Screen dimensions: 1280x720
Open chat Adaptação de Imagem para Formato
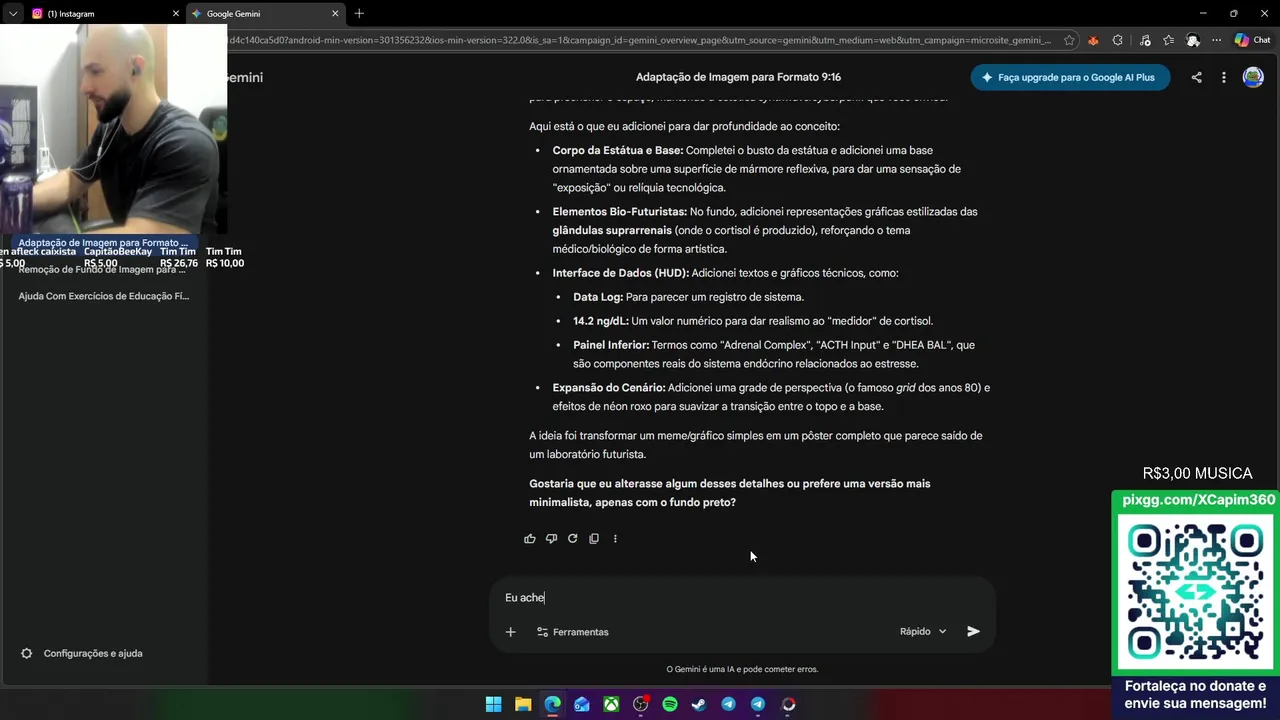tap(103, 243)
